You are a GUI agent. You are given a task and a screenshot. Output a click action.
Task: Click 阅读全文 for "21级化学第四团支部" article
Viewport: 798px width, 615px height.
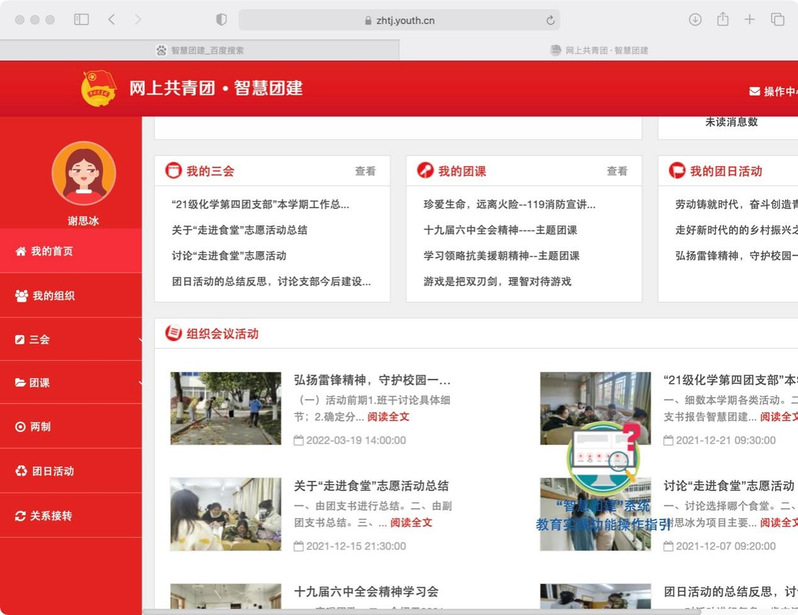click(779, 417)
